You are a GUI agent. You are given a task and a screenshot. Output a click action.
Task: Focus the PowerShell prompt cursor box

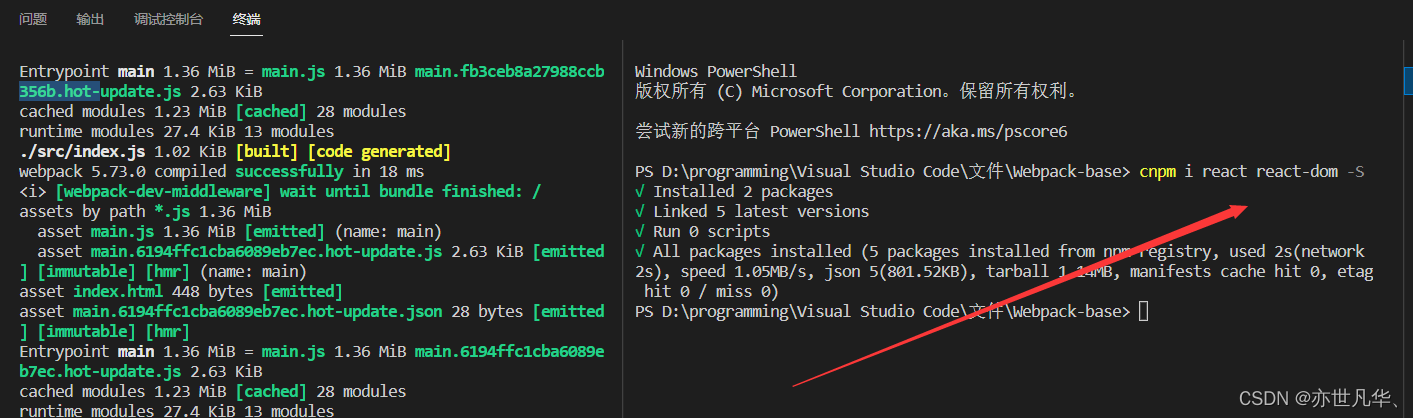click(x=1144, y=312)
